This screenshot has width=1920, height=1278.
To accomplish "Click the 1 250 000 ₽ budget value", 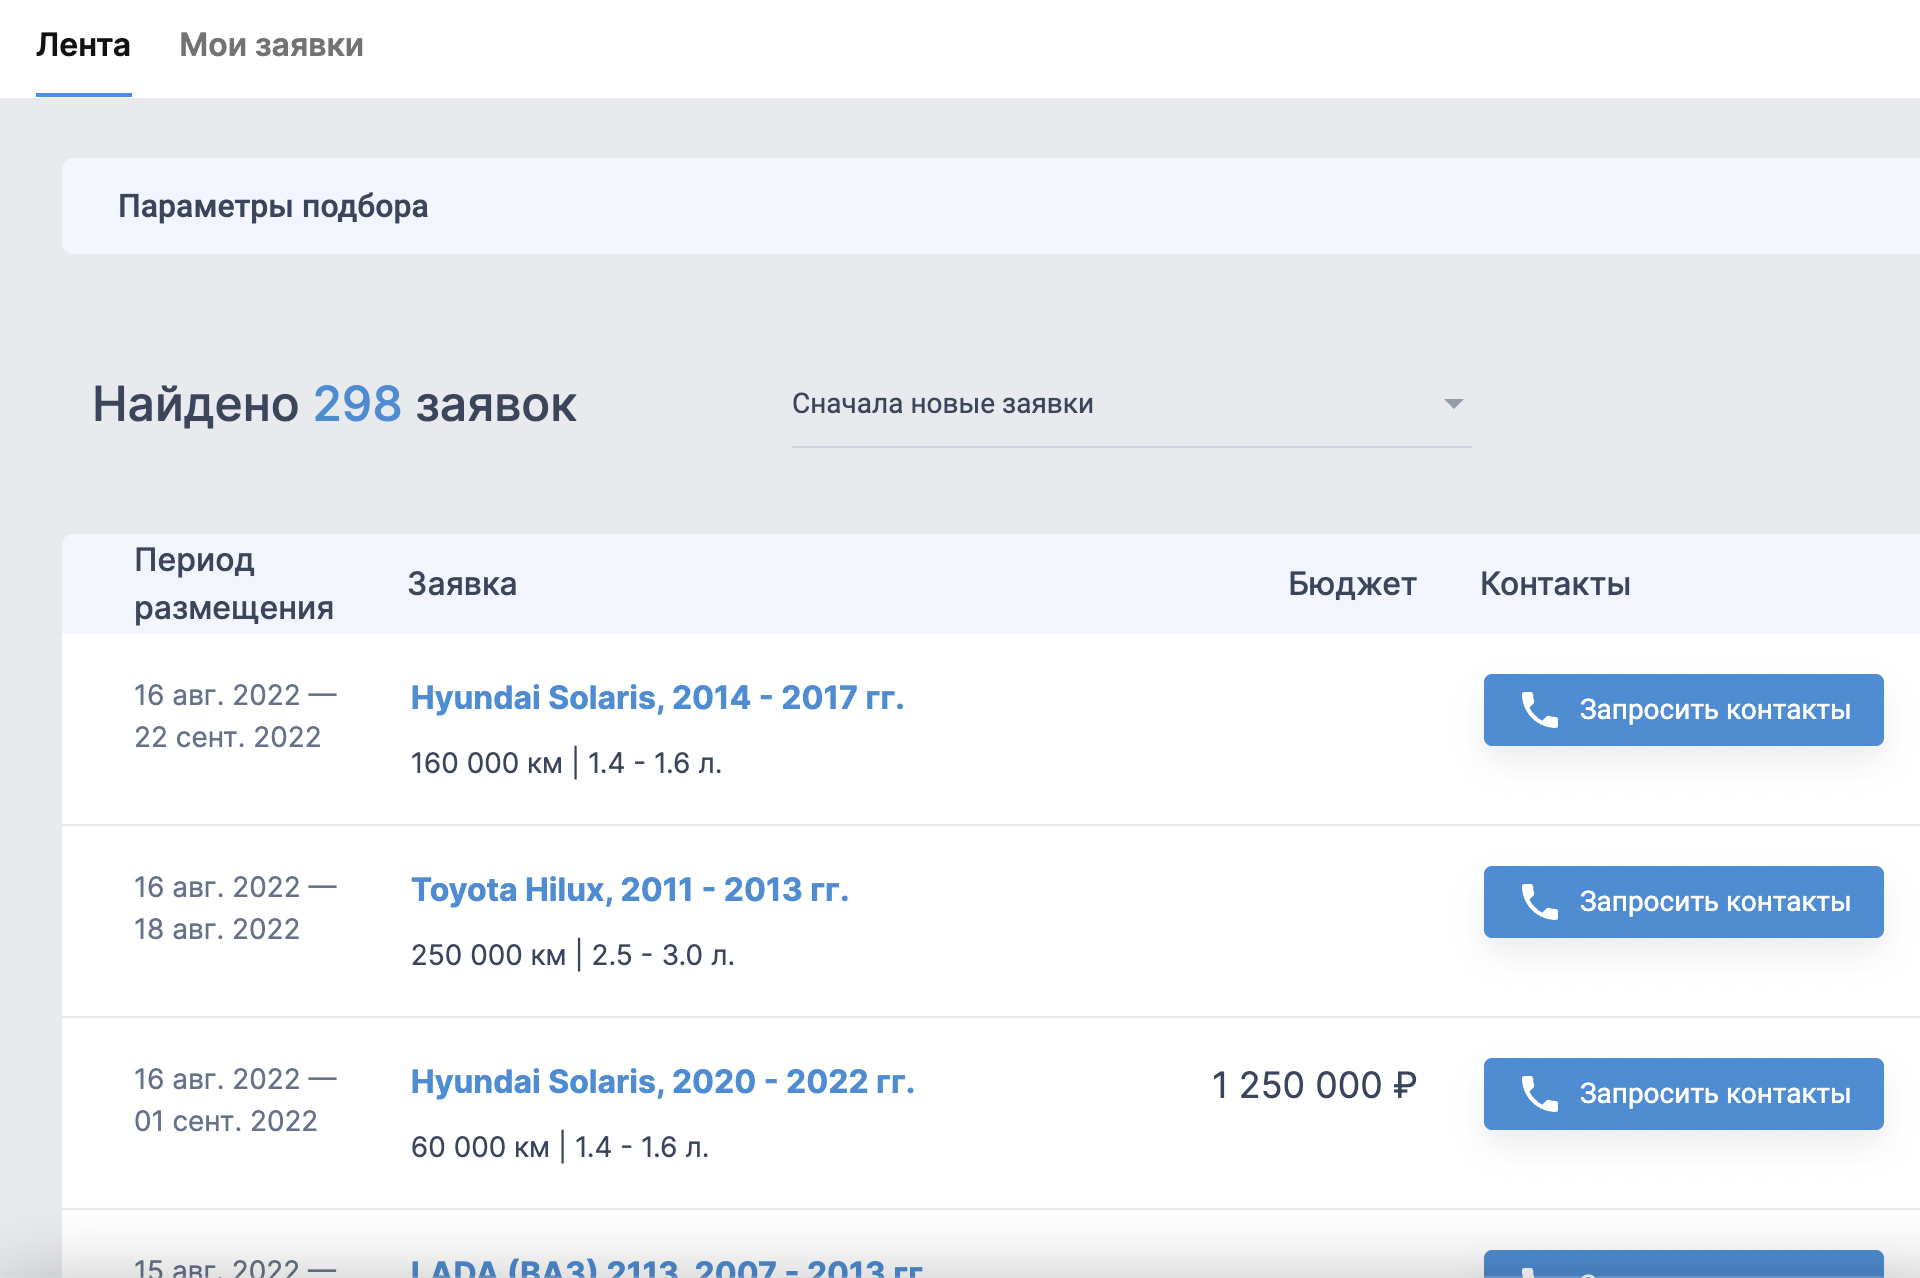I will pos(1314,1085).
